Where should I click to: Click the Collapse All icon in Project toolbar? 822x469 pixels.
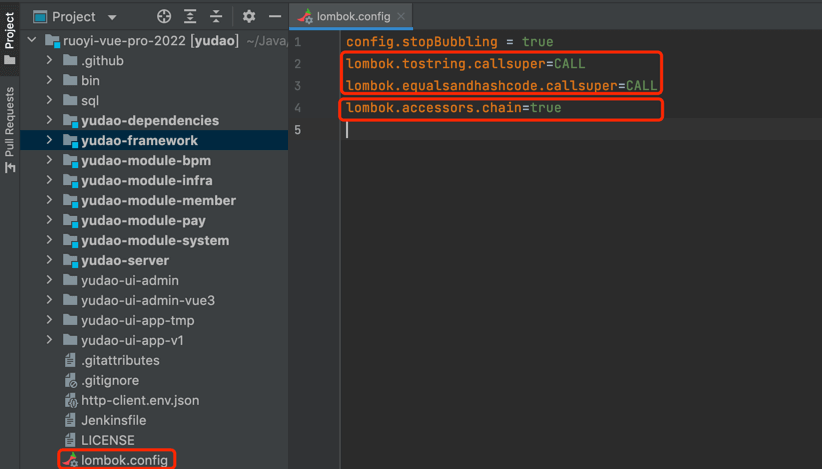click(x=216, y=17)
